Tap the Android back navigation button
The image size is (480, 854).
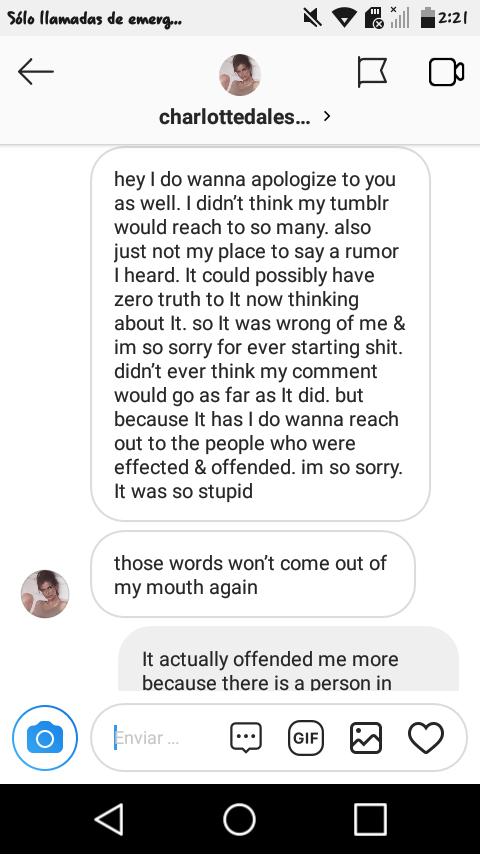[x=110, y=819]
